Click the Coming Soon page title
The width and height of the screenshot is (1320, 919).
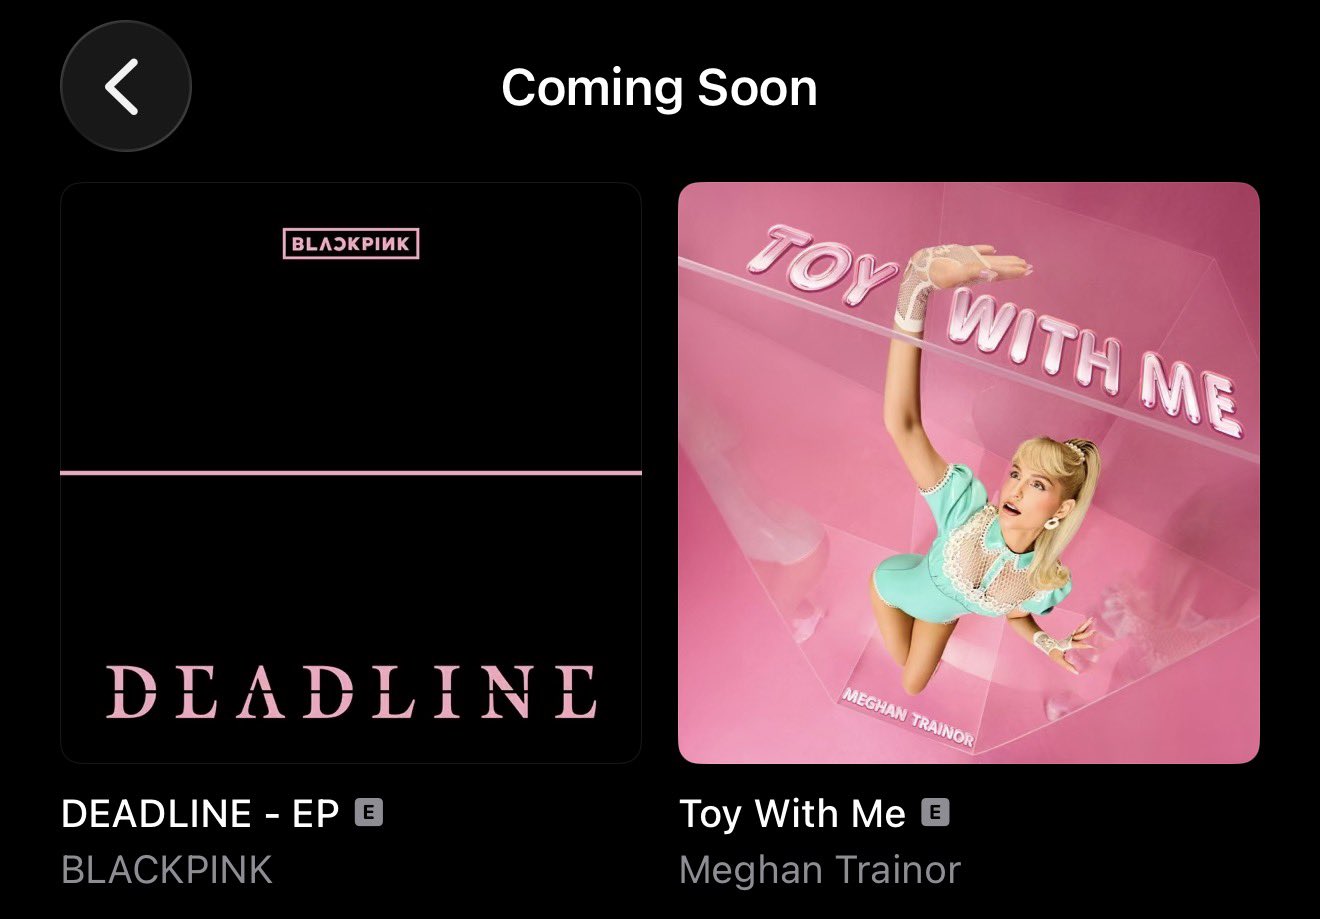coord(659,88)
